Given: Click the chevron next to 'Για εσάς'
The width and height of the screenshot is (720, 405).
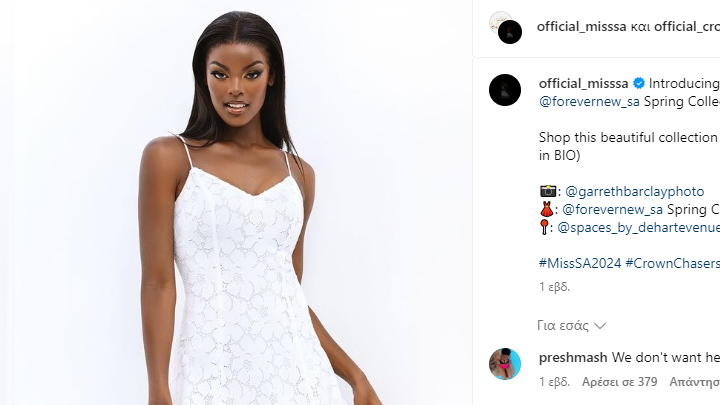Looking at the screenshot, I should 600,326.
